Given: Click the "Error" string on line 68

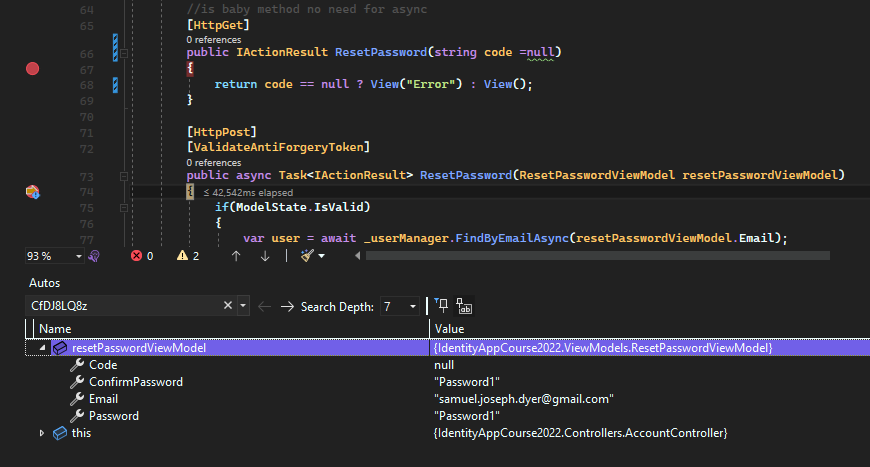Looking at the screenshot, I should (431, 84).
